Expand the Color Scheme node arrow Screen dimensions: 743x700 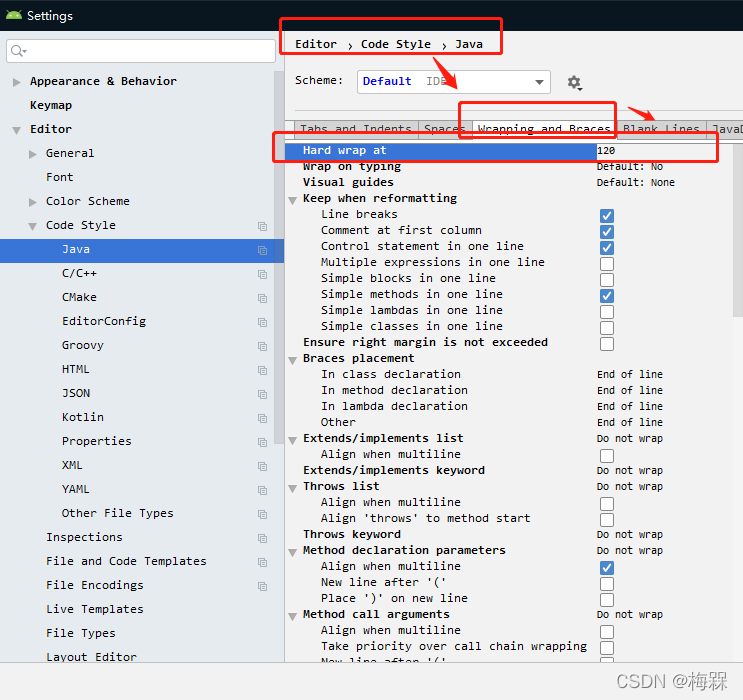pos(32,202)
